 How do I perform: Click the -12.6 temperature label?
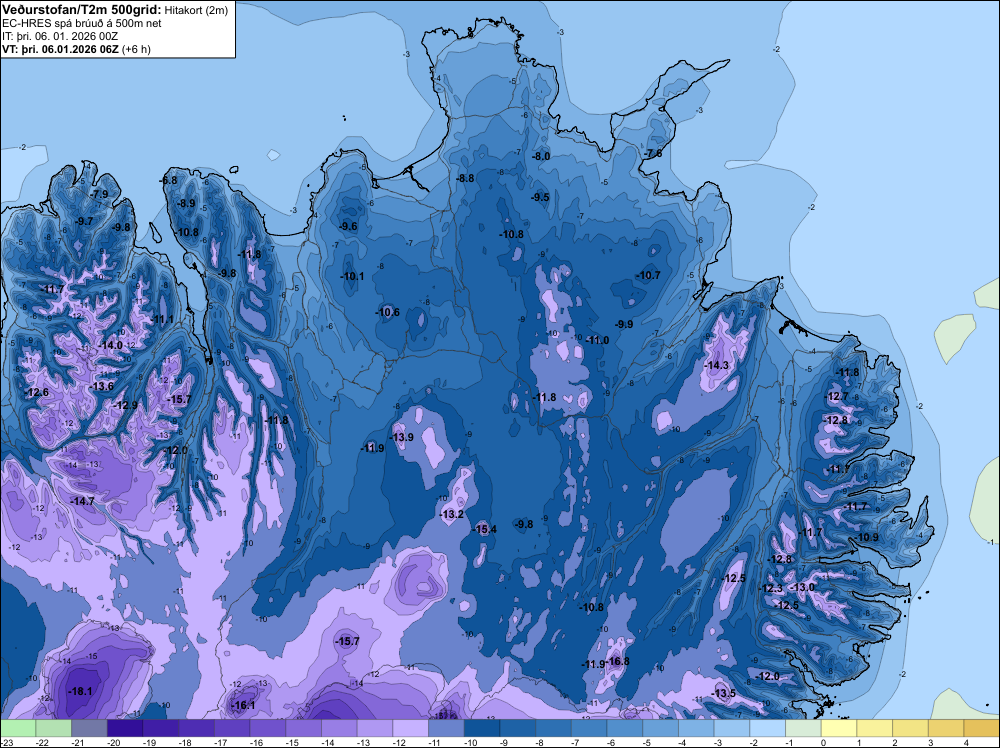coord(36,392)
